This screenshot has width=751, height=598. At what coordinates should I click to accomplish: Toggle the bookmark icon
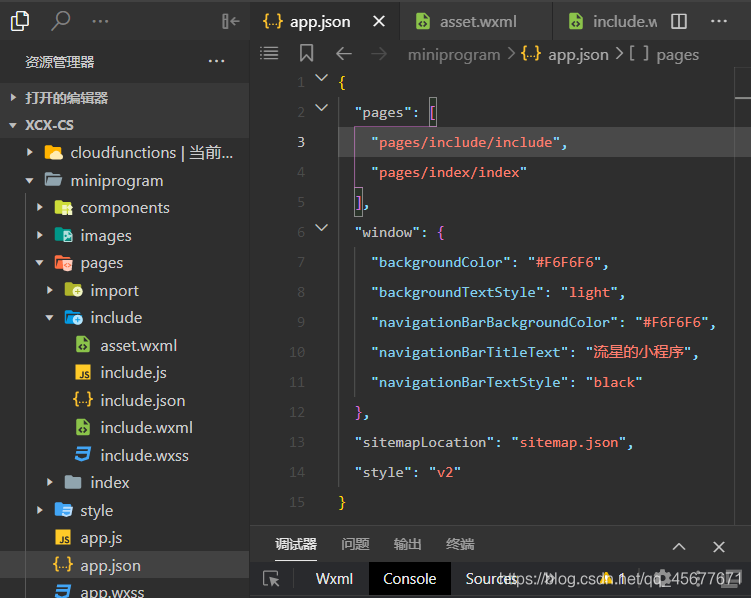[x=307, y=53]
